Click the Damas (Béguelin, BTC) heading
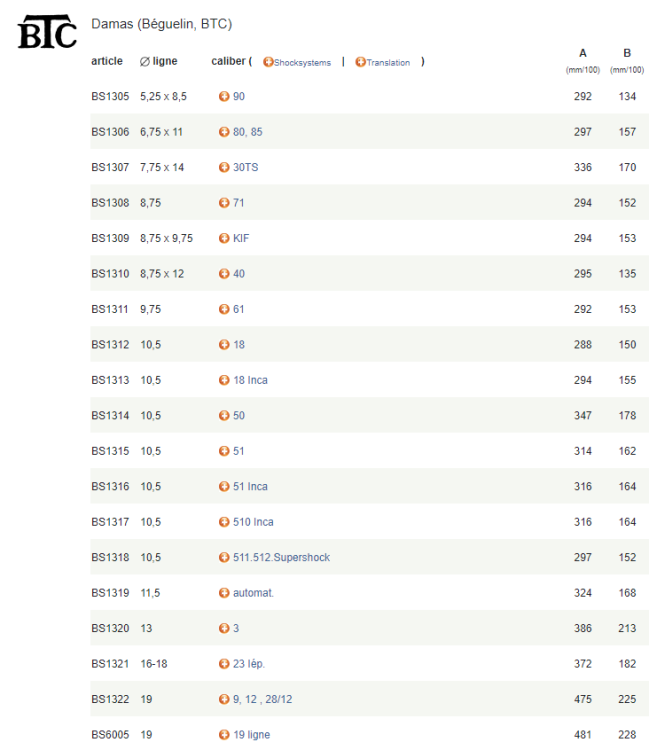Screen dimensions: 649x750 click(x=162, y=24)
